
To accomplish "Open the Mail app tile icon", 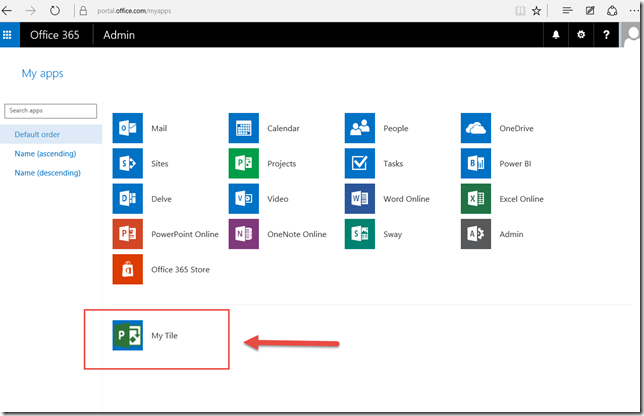I will tap(128, 128).
